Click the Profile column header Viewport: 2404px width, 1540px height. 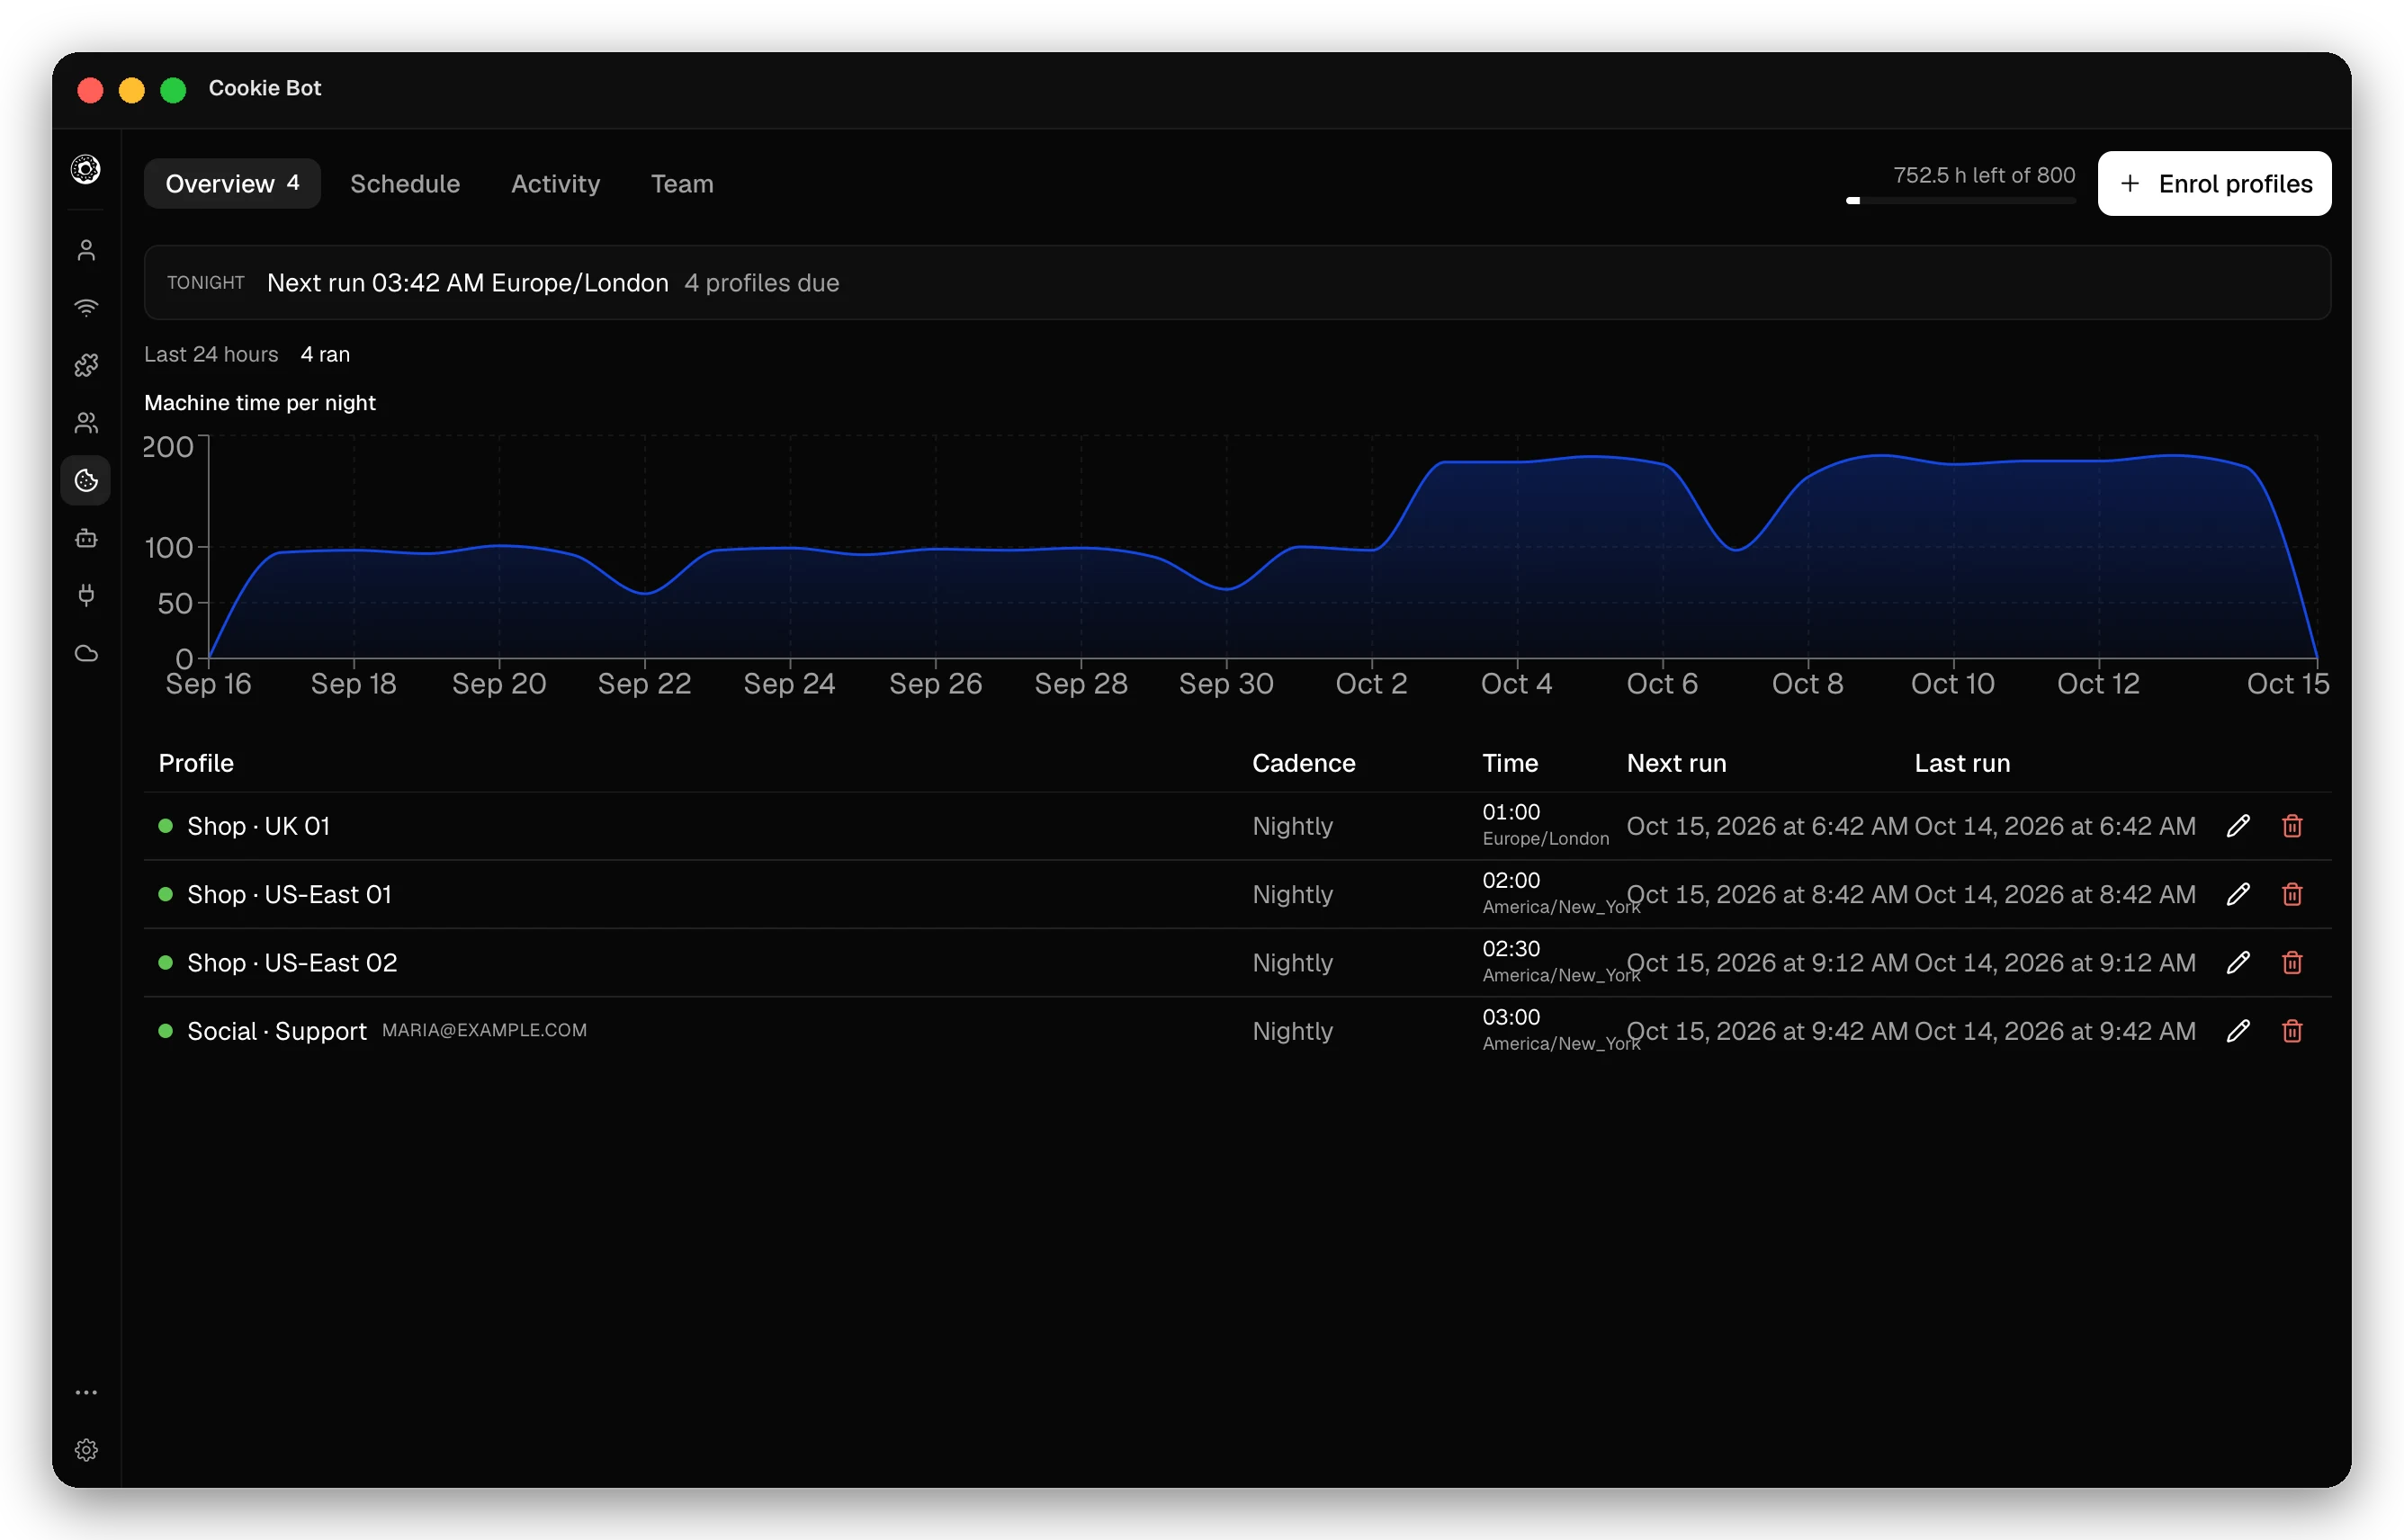196,763
